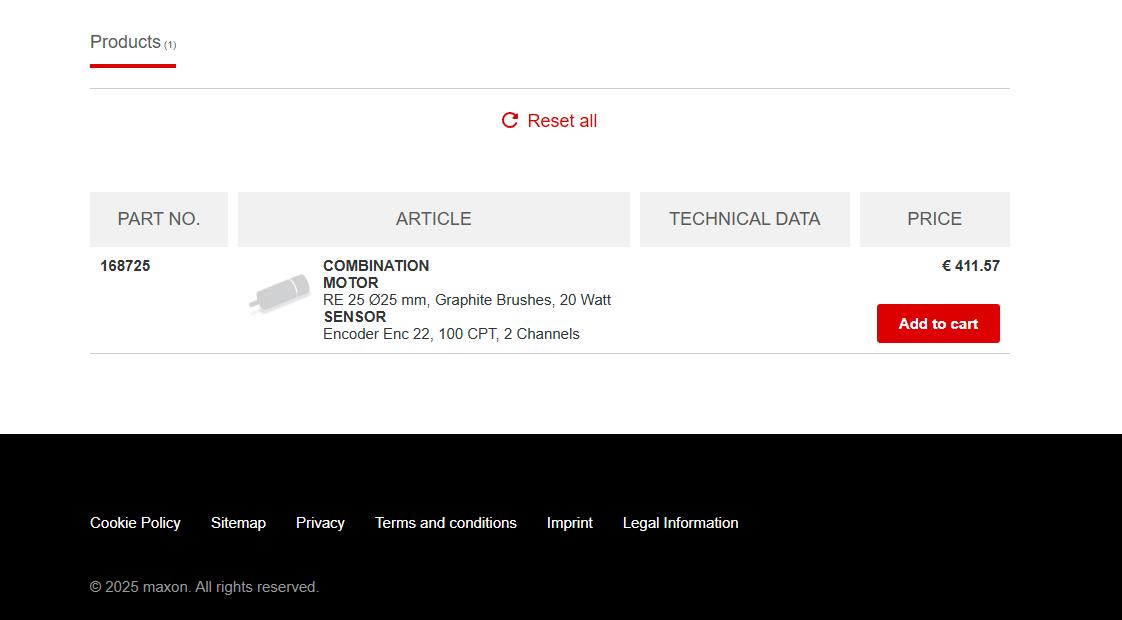Select the RE 25 Graphite Brushes motor description
Screen dimensions: 1122x620
pyautogui.click(x=467, y=300)
